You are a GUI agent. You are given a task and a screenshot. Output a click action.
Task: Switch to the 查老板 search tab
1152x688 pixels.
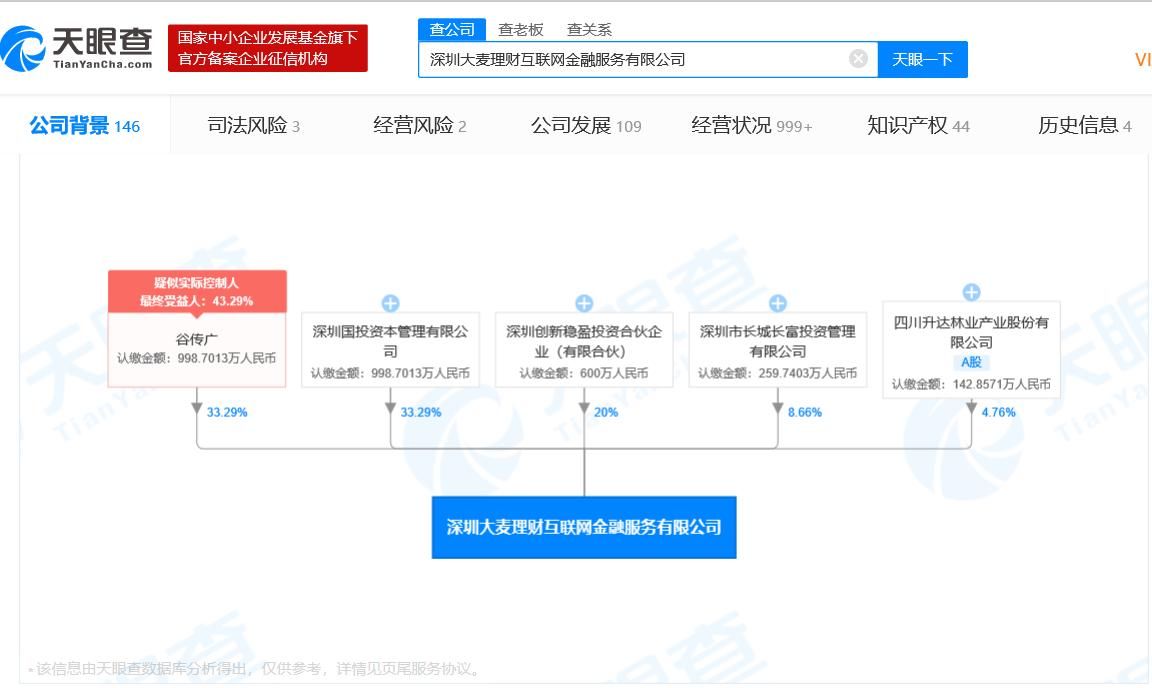pos(520,29)
